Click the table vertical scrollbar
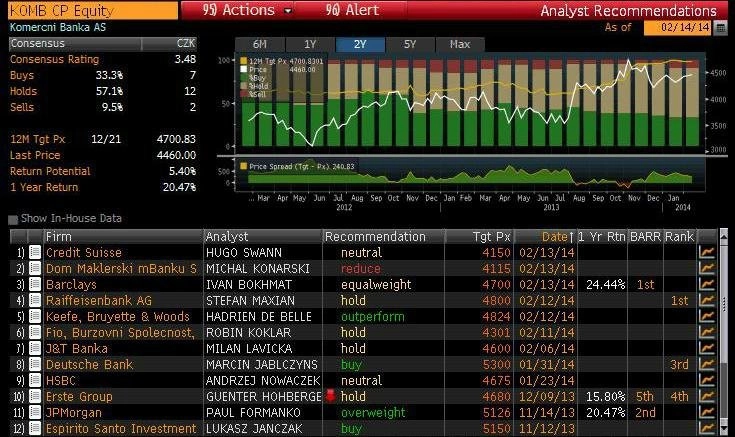Image resolution: width=735 pixels, height=437 pixels. point(724,333)
